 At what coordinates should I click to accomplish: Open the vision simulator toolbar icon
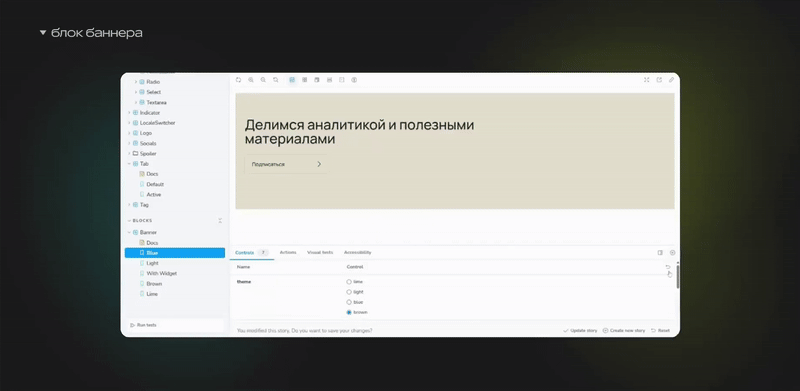point(354,80)
